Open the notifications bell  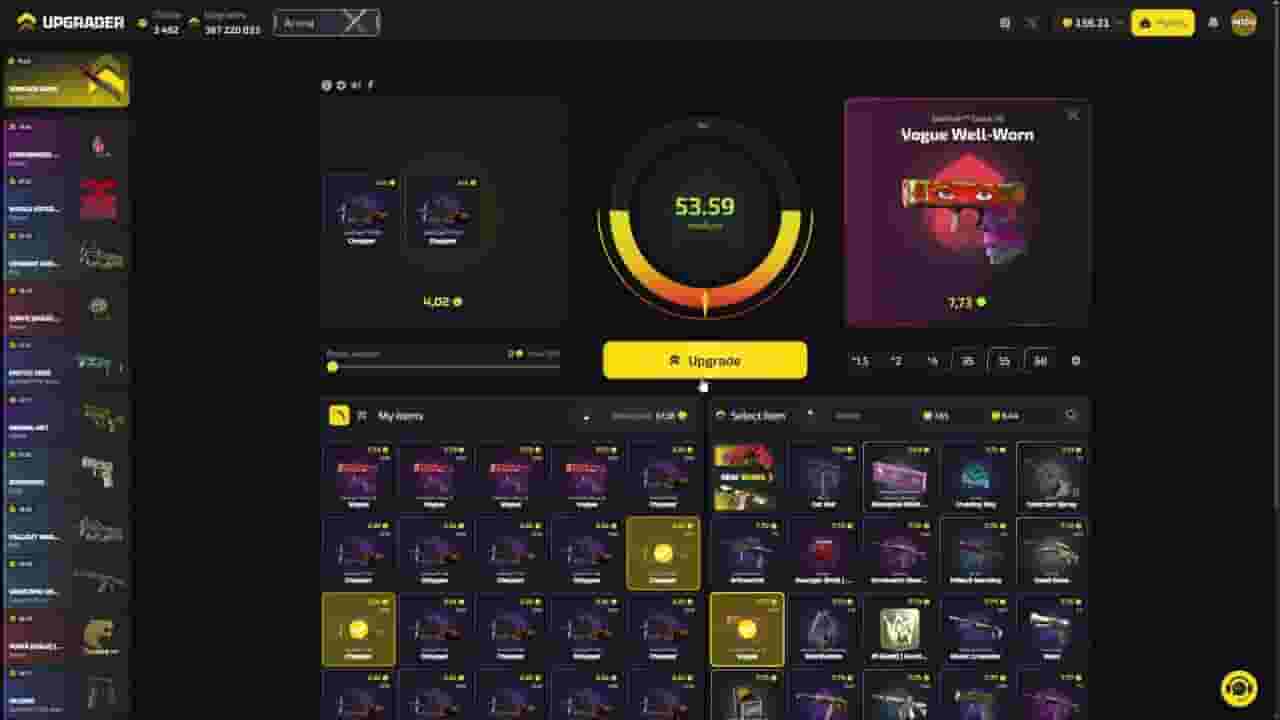pos(1213,22)
